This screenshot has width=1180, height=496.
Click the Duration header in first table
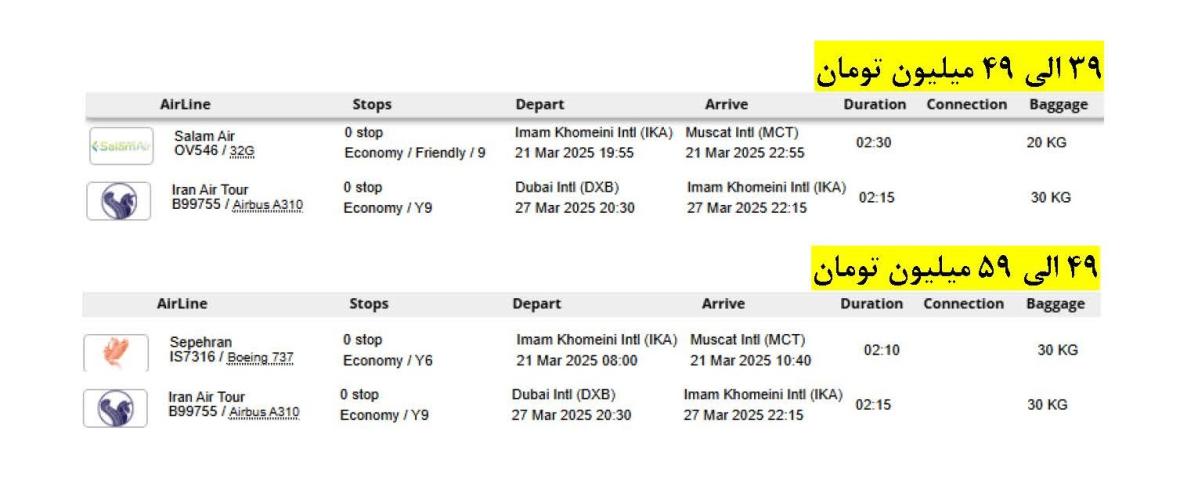[873, 104]
